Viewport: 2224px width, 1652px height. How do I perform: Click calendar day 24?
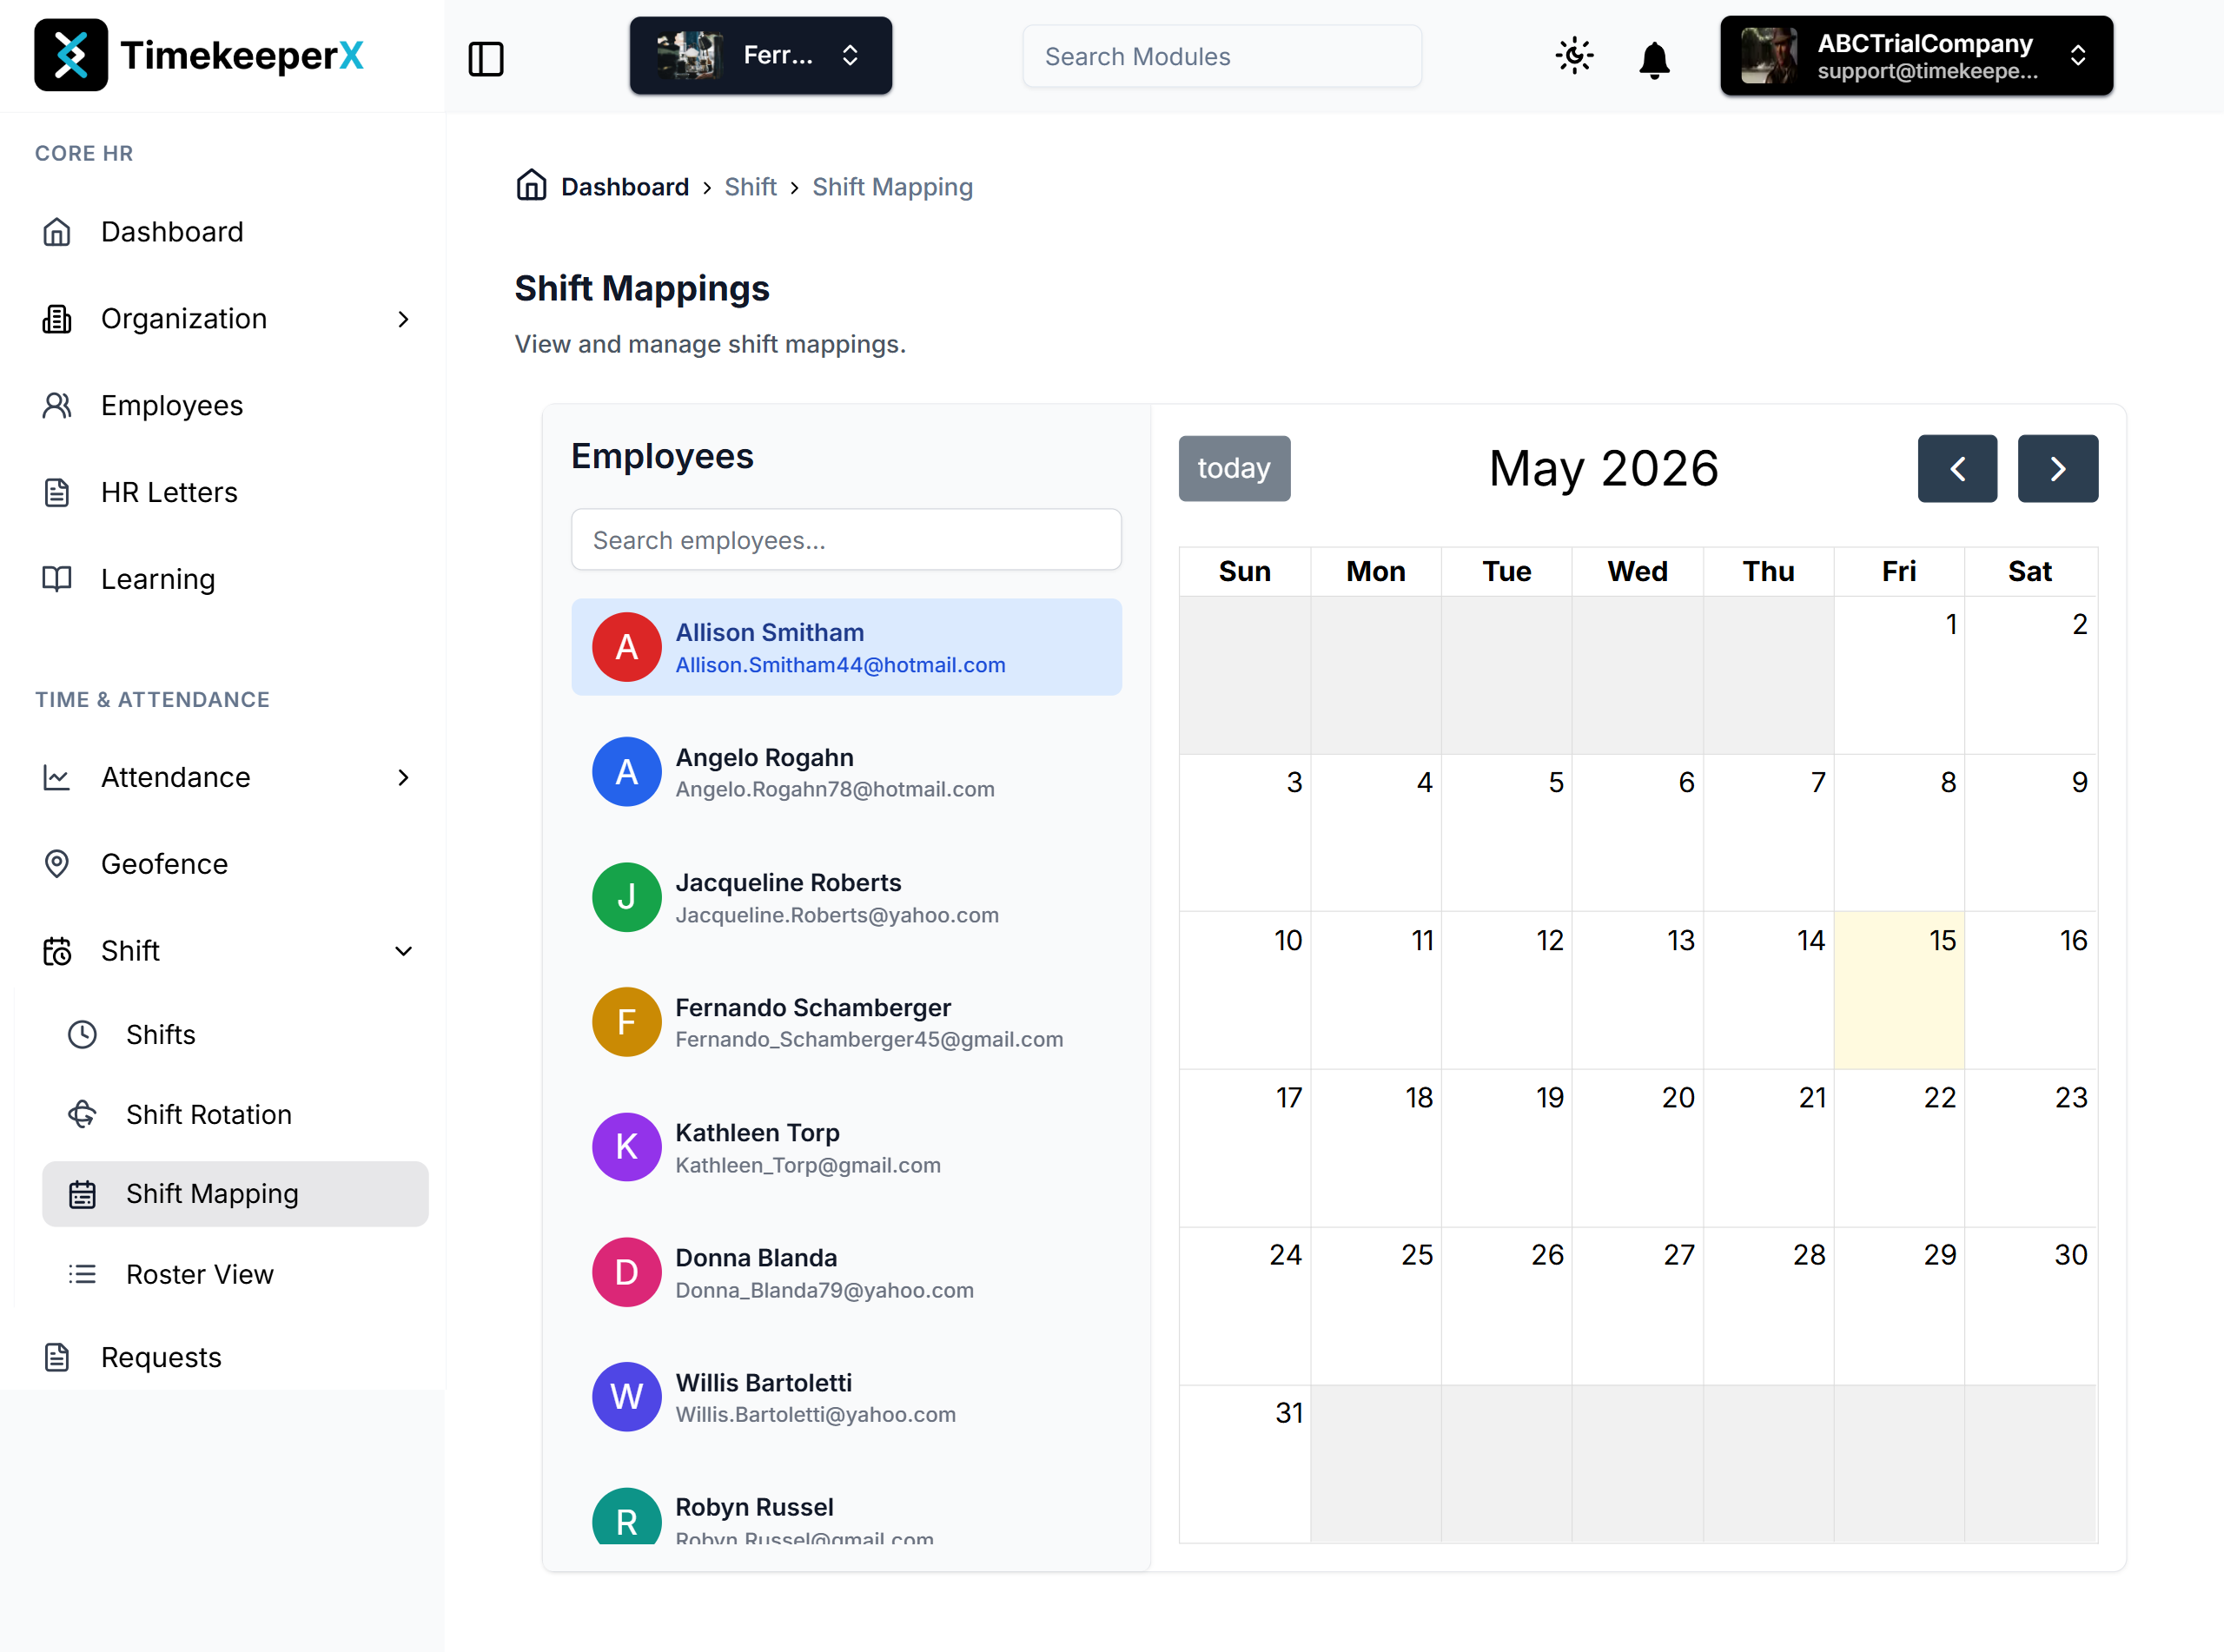tap(1245, 1306)
